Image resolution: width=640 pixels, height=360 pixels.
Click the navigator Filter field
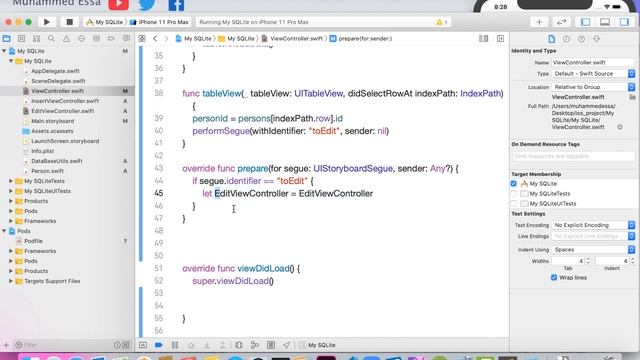(67, 345)
